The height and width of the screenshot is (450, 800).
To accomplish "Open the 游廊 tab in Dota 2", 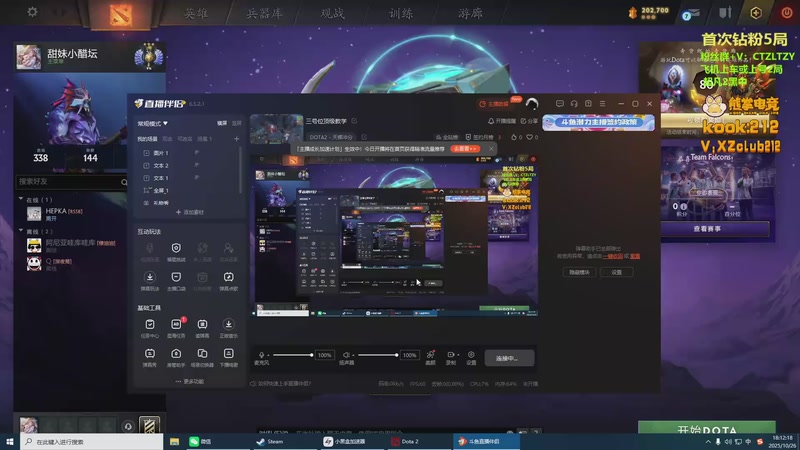I will 470,13.
